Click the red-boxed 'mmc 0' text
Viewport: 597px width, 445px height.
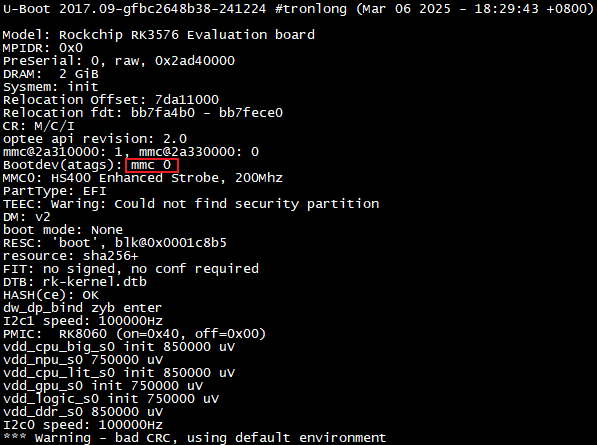[x=151, y=165]
